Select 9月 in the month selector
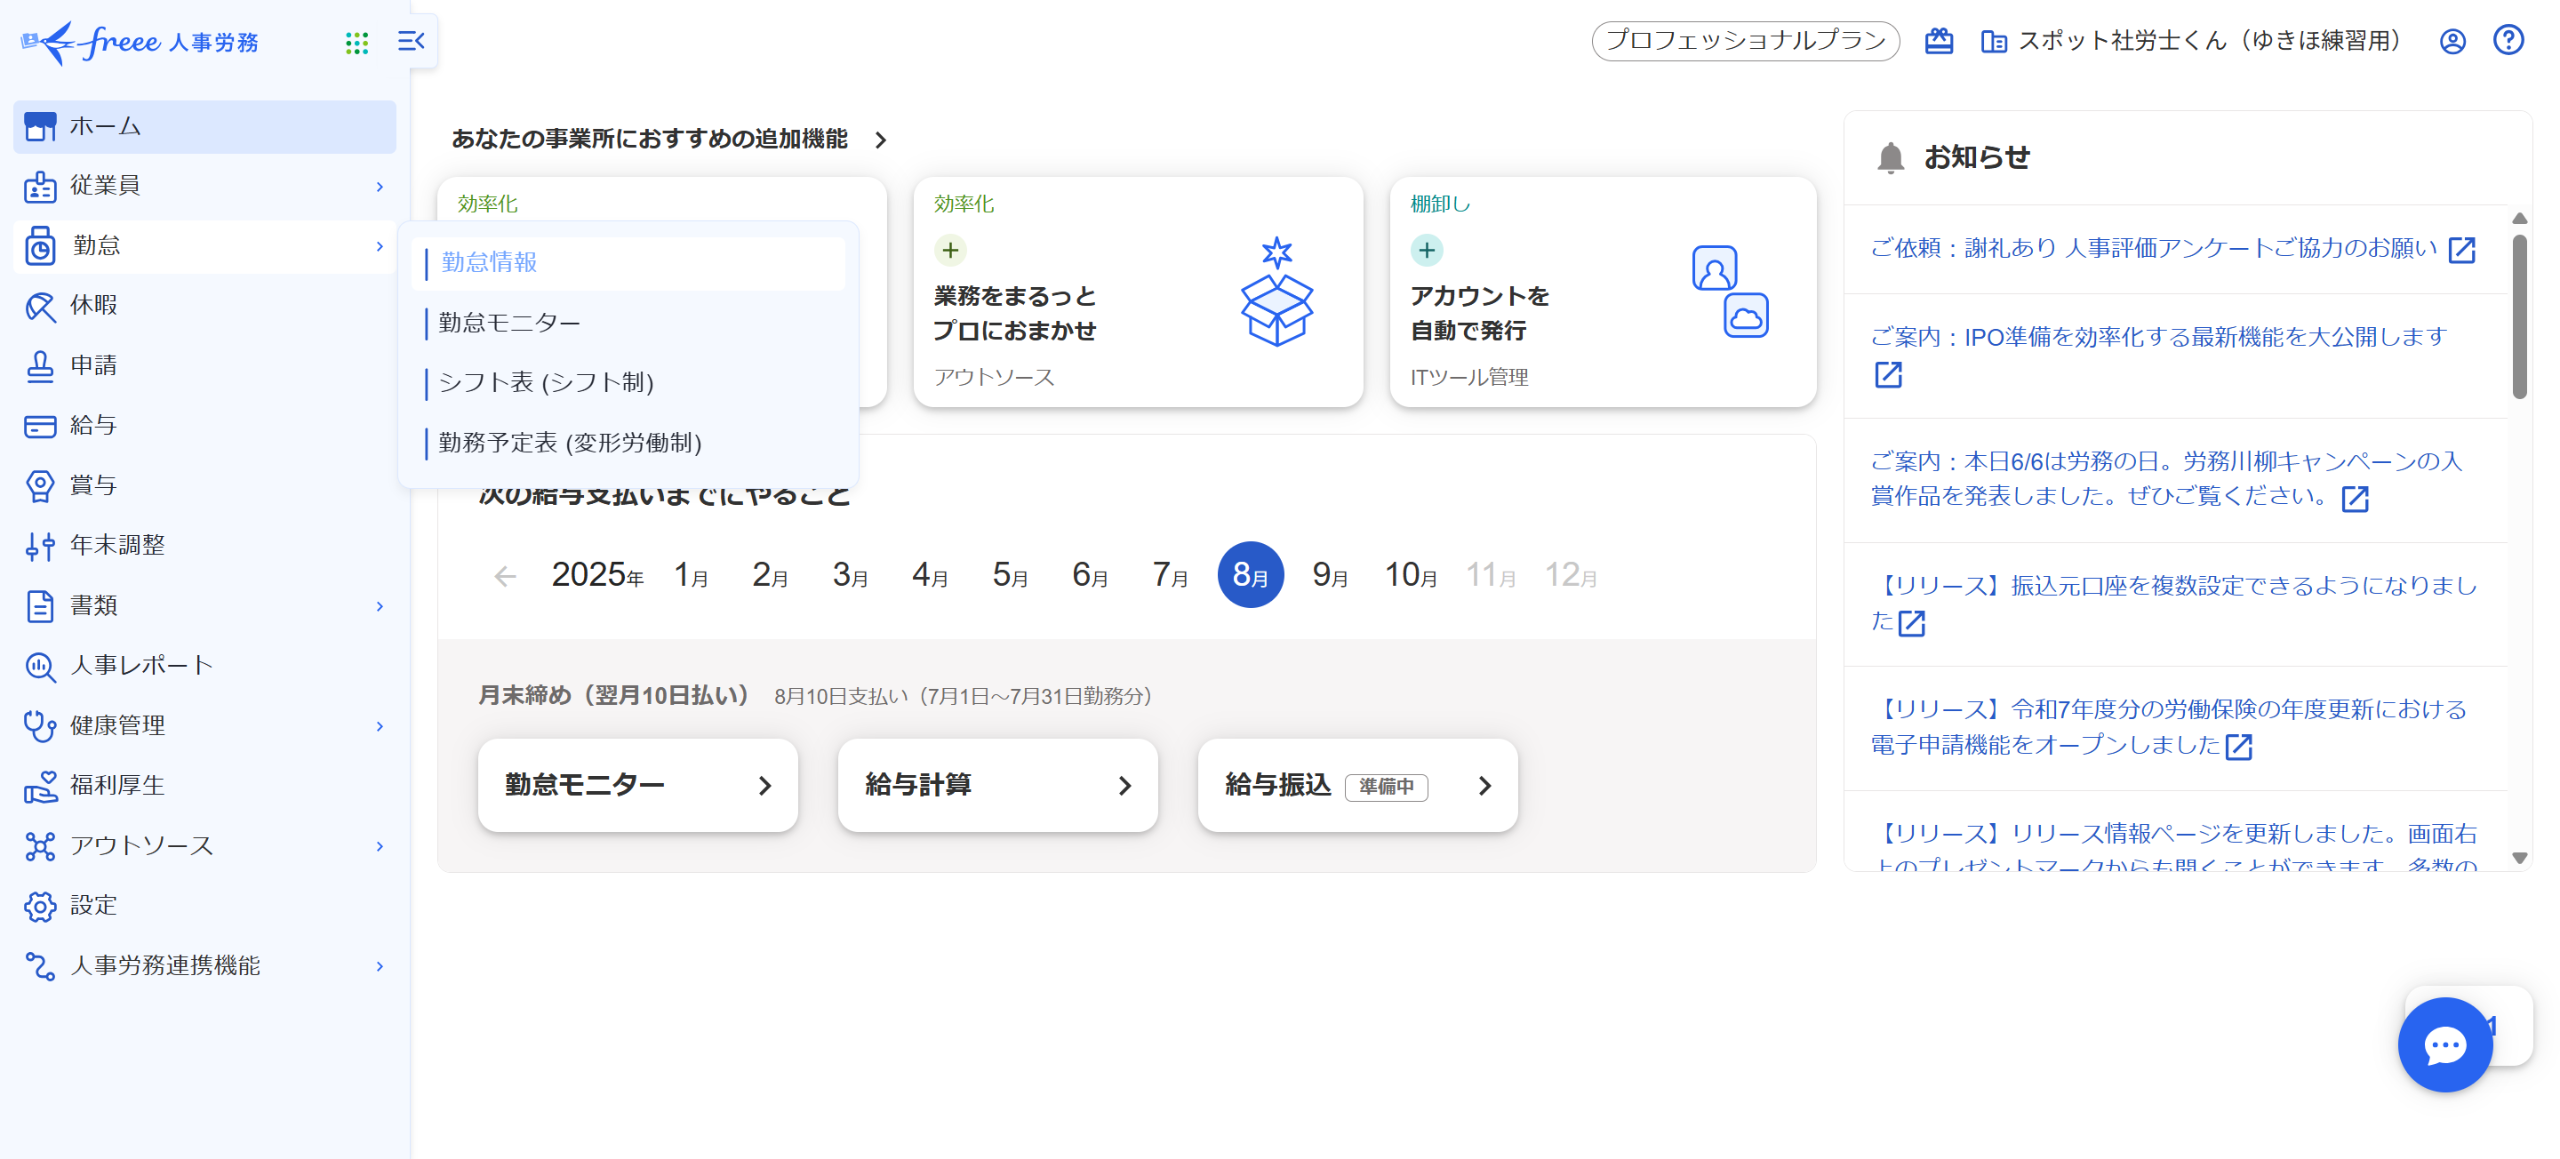2560x1159 pixels. [1330, 575]
